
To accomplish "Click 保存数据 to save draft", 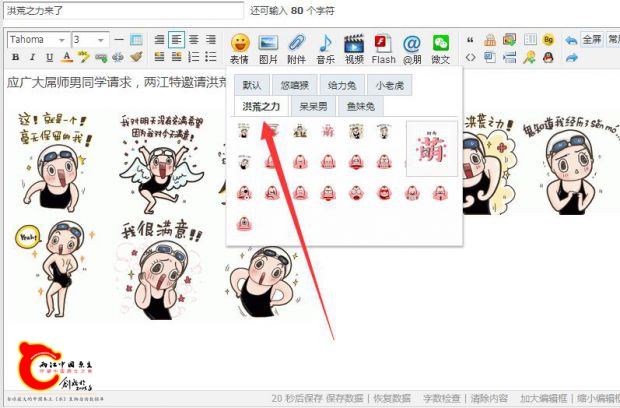I will (x=344, y=398).
